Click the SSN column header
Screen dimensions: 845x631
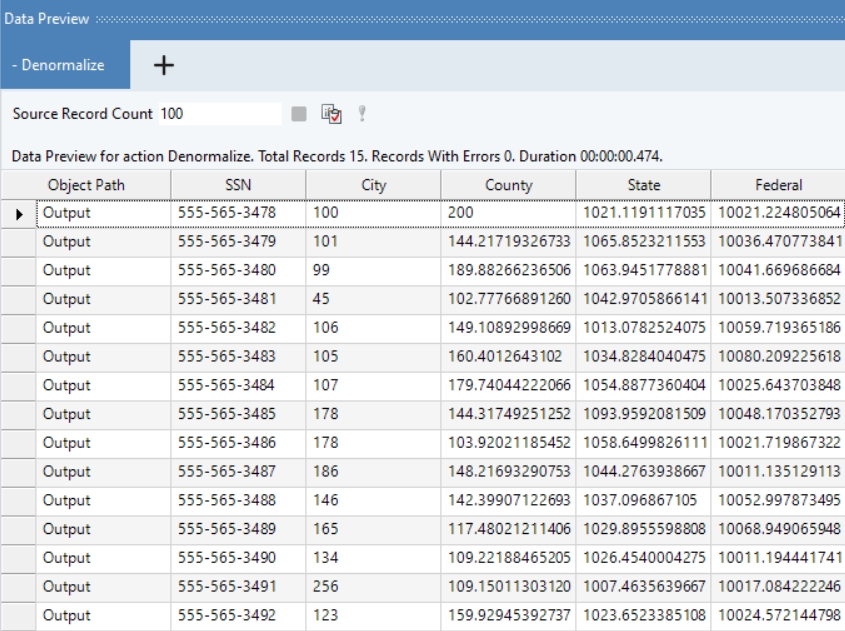click(x=238, y=185)
